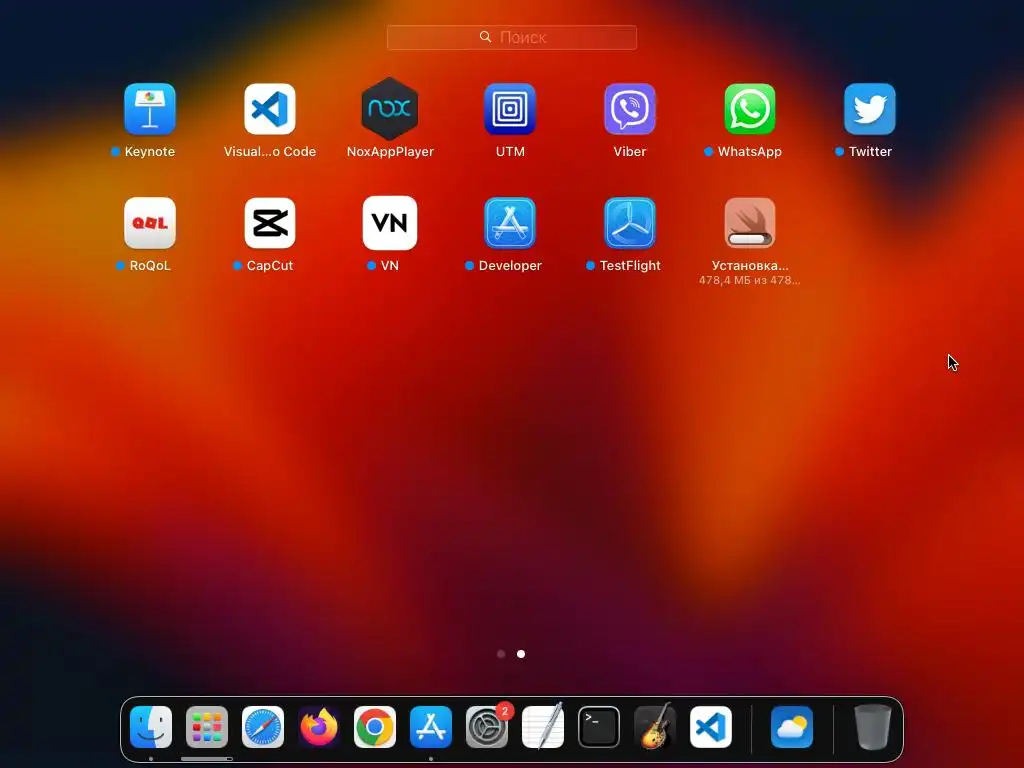Open GarageBand in the Dock
Image resolution: width=1024 pixels, height=768 pixels.
(x=655, y=727)
